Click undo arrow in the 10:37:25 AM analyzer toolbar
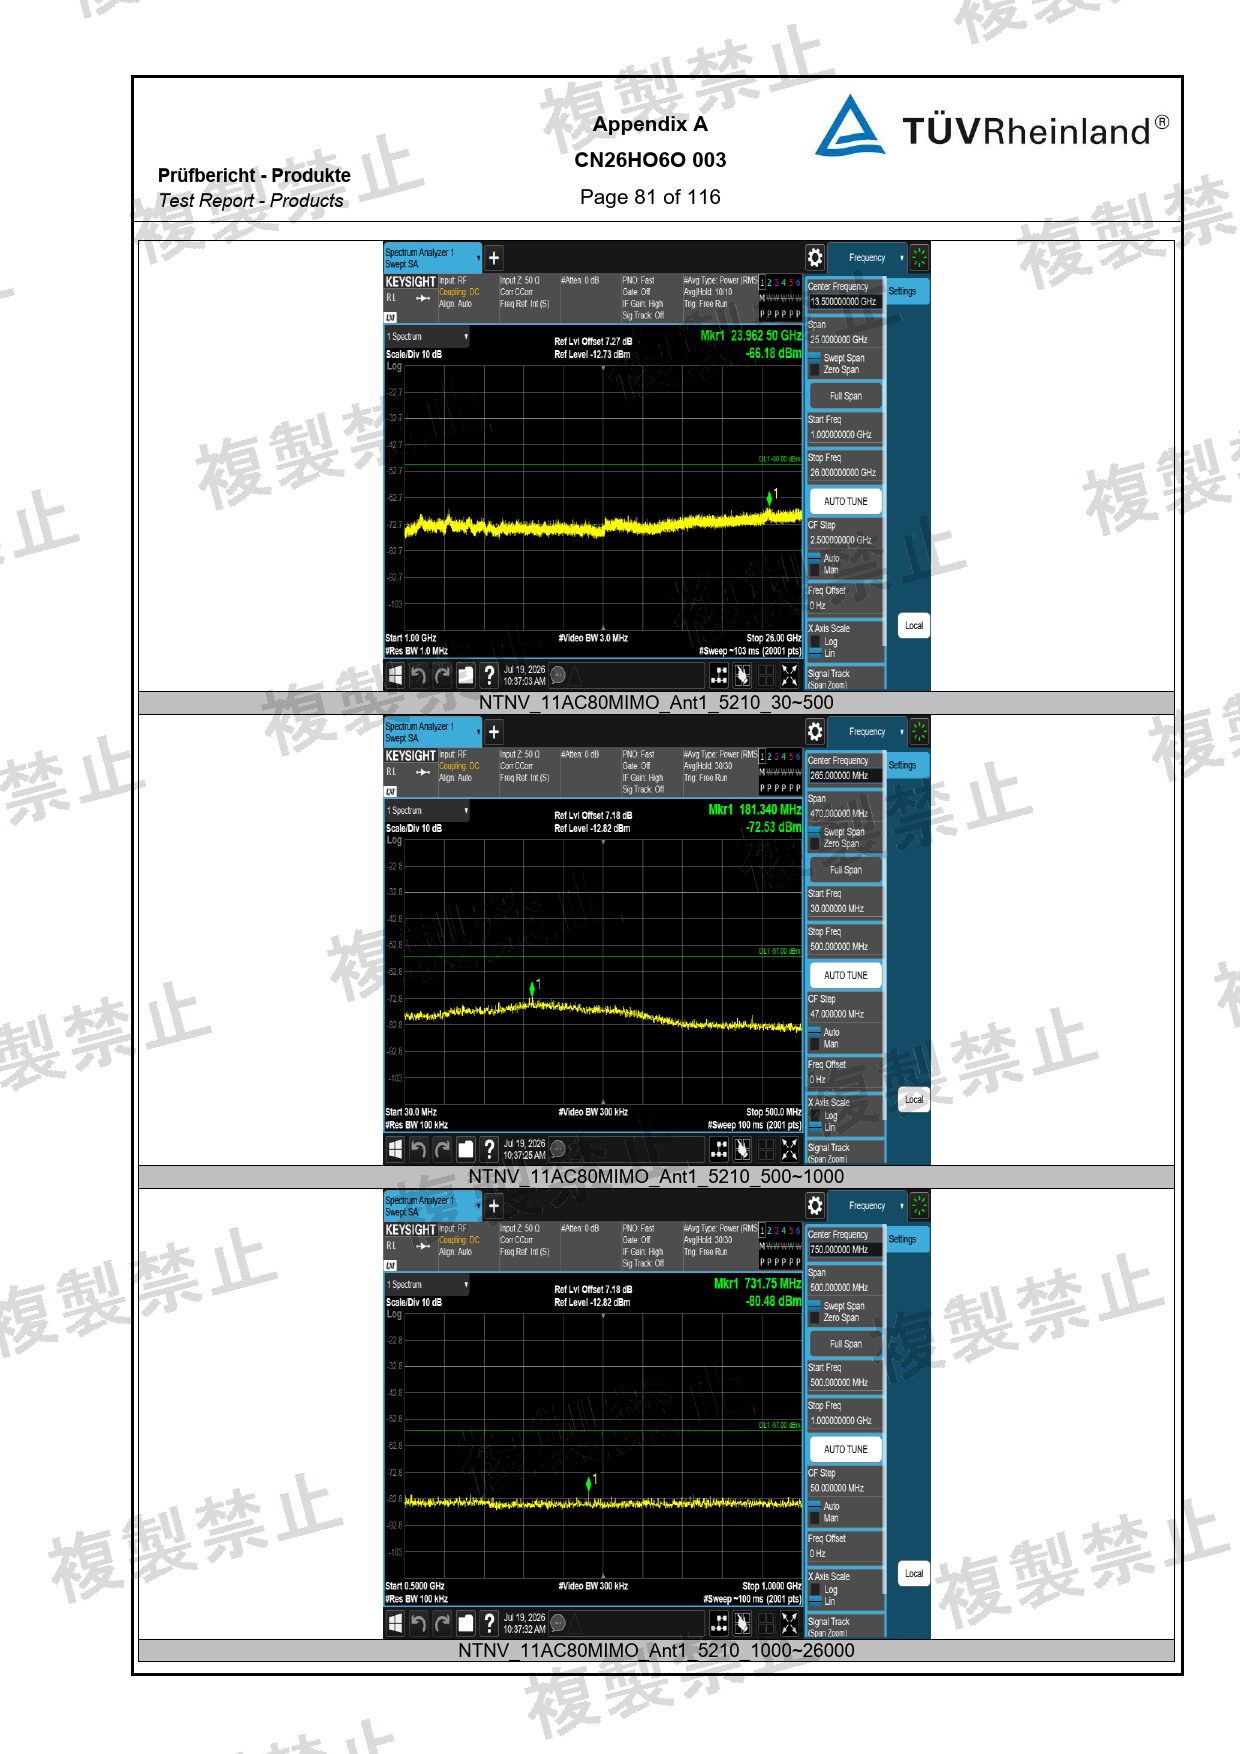1240x1754 pixels. click(419, 1150)
